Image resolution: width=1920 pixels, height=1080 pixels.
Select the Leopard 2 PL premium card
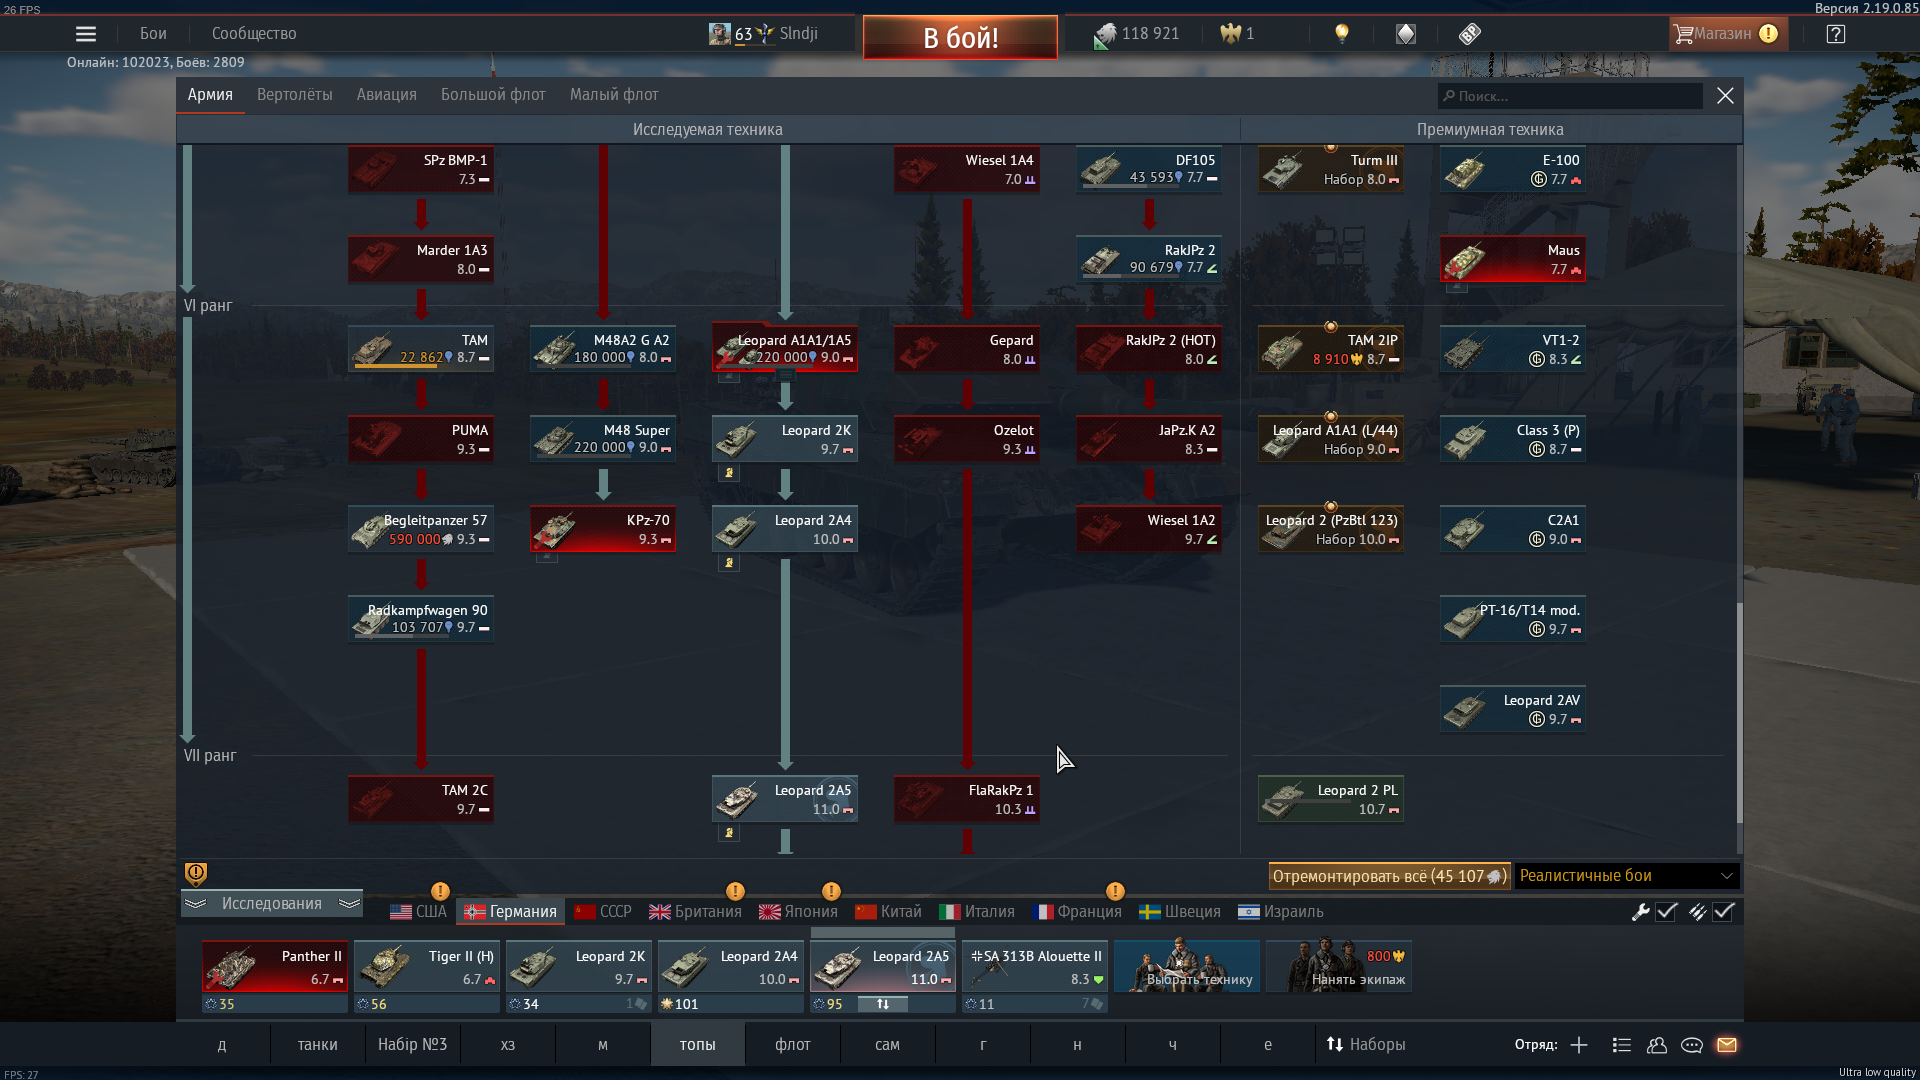tap(1331, 799)
